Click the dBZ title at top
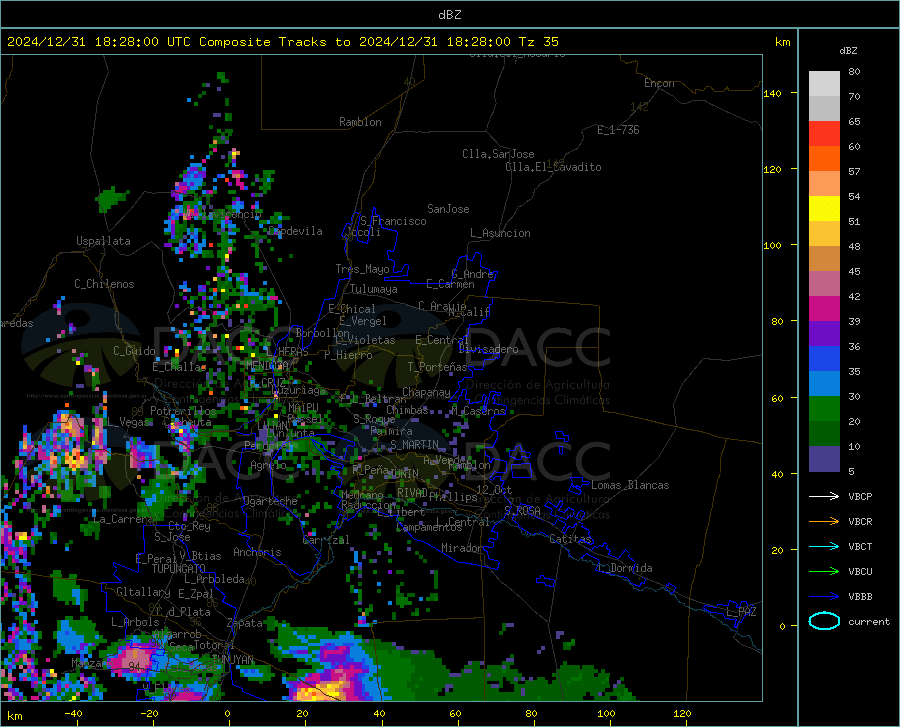 pos(449,15)
